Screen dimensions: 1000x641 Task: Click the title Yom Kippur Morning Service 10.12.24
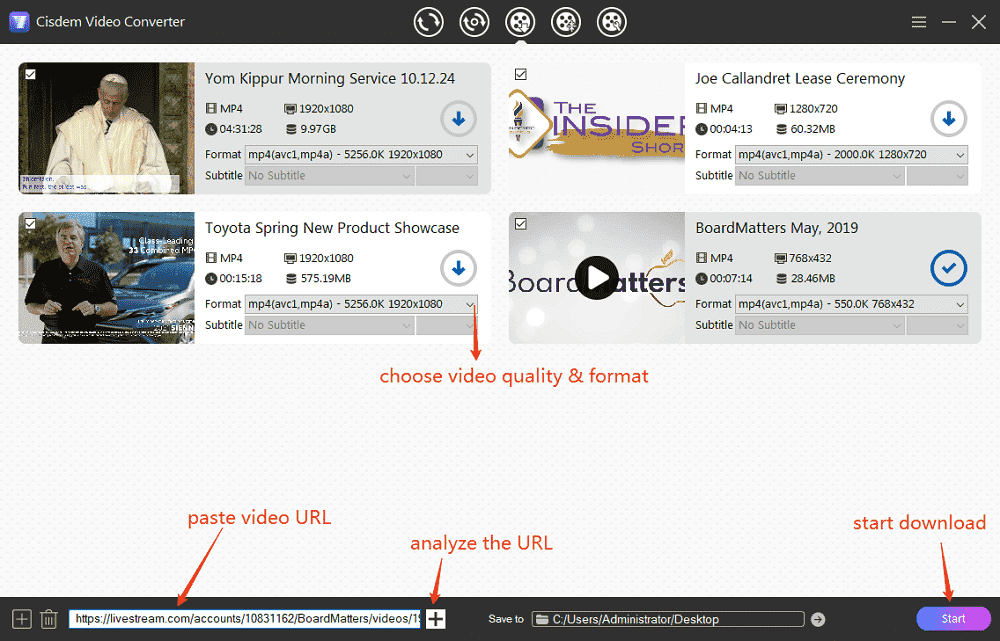pyautogui.click(x=330, y=78)
